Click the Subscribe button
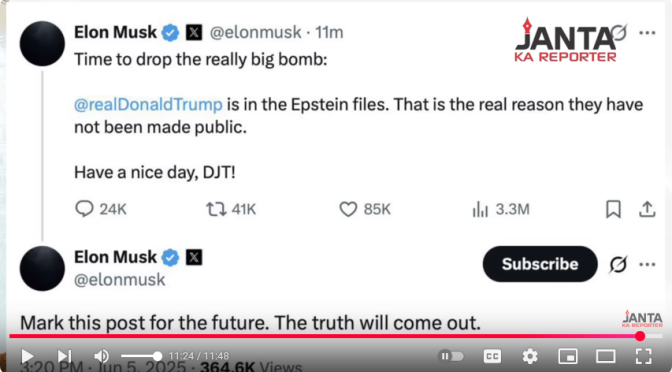Image resolution: width=672 pixels, height=372 pixels. [x=540, y=264]
